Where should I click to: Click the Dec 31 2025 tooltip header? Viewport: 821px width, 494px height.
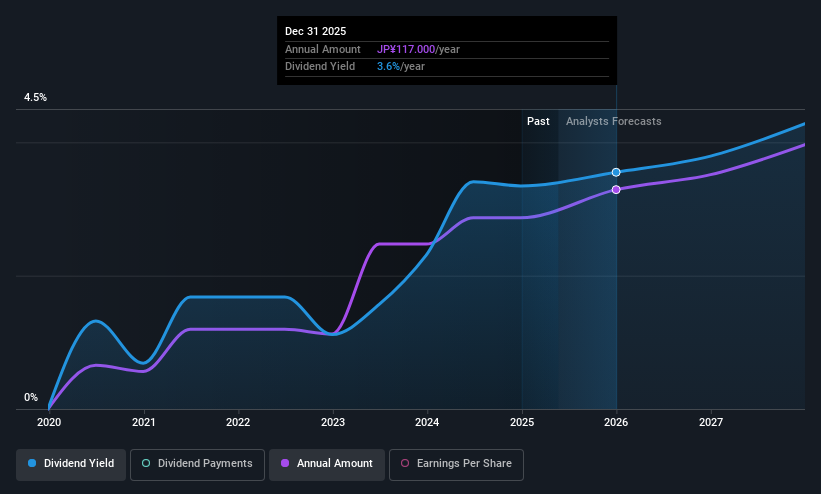tap(316, 31)
